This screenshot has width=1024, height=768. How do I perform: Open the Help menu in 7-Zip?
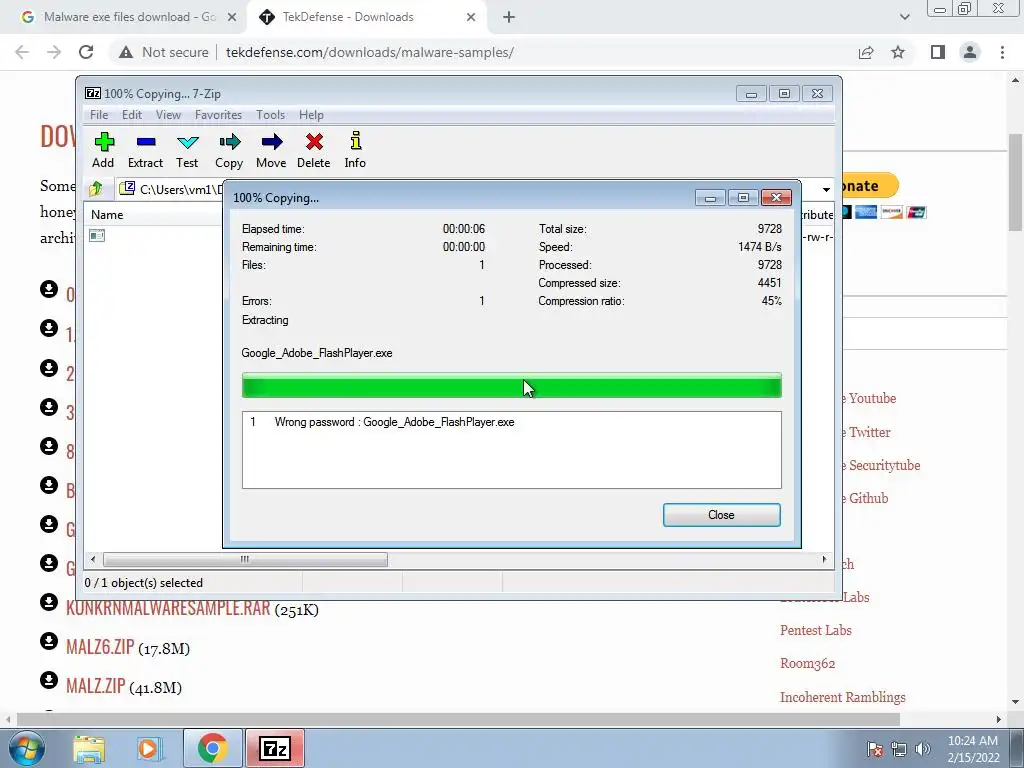tap(312, 115)
